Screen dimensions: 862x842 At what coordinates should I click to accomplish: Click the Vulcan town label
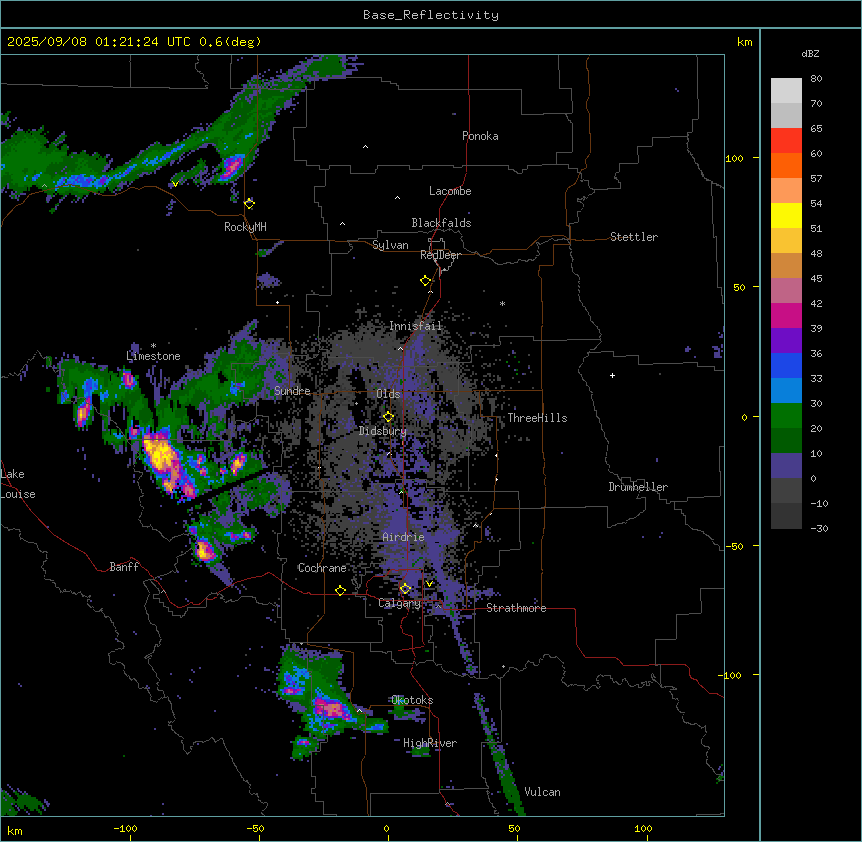(542, 792)
